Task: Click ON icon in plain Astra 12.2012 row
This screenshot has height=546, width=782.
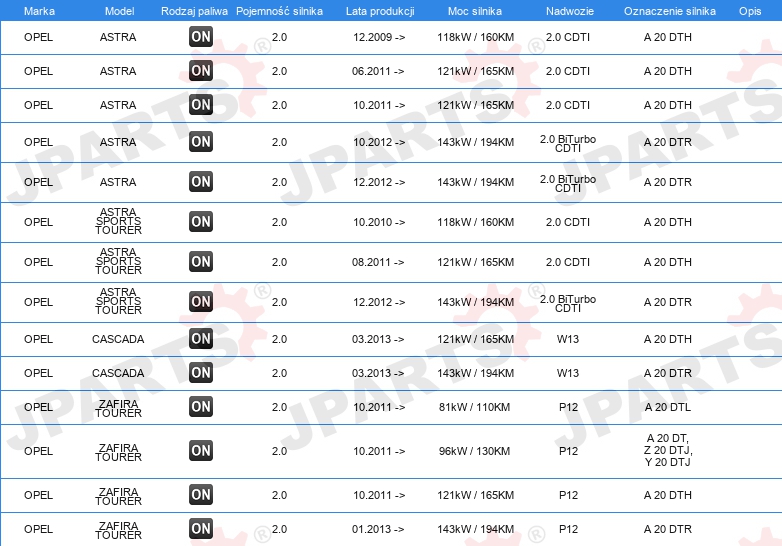Action: (201, 182)
